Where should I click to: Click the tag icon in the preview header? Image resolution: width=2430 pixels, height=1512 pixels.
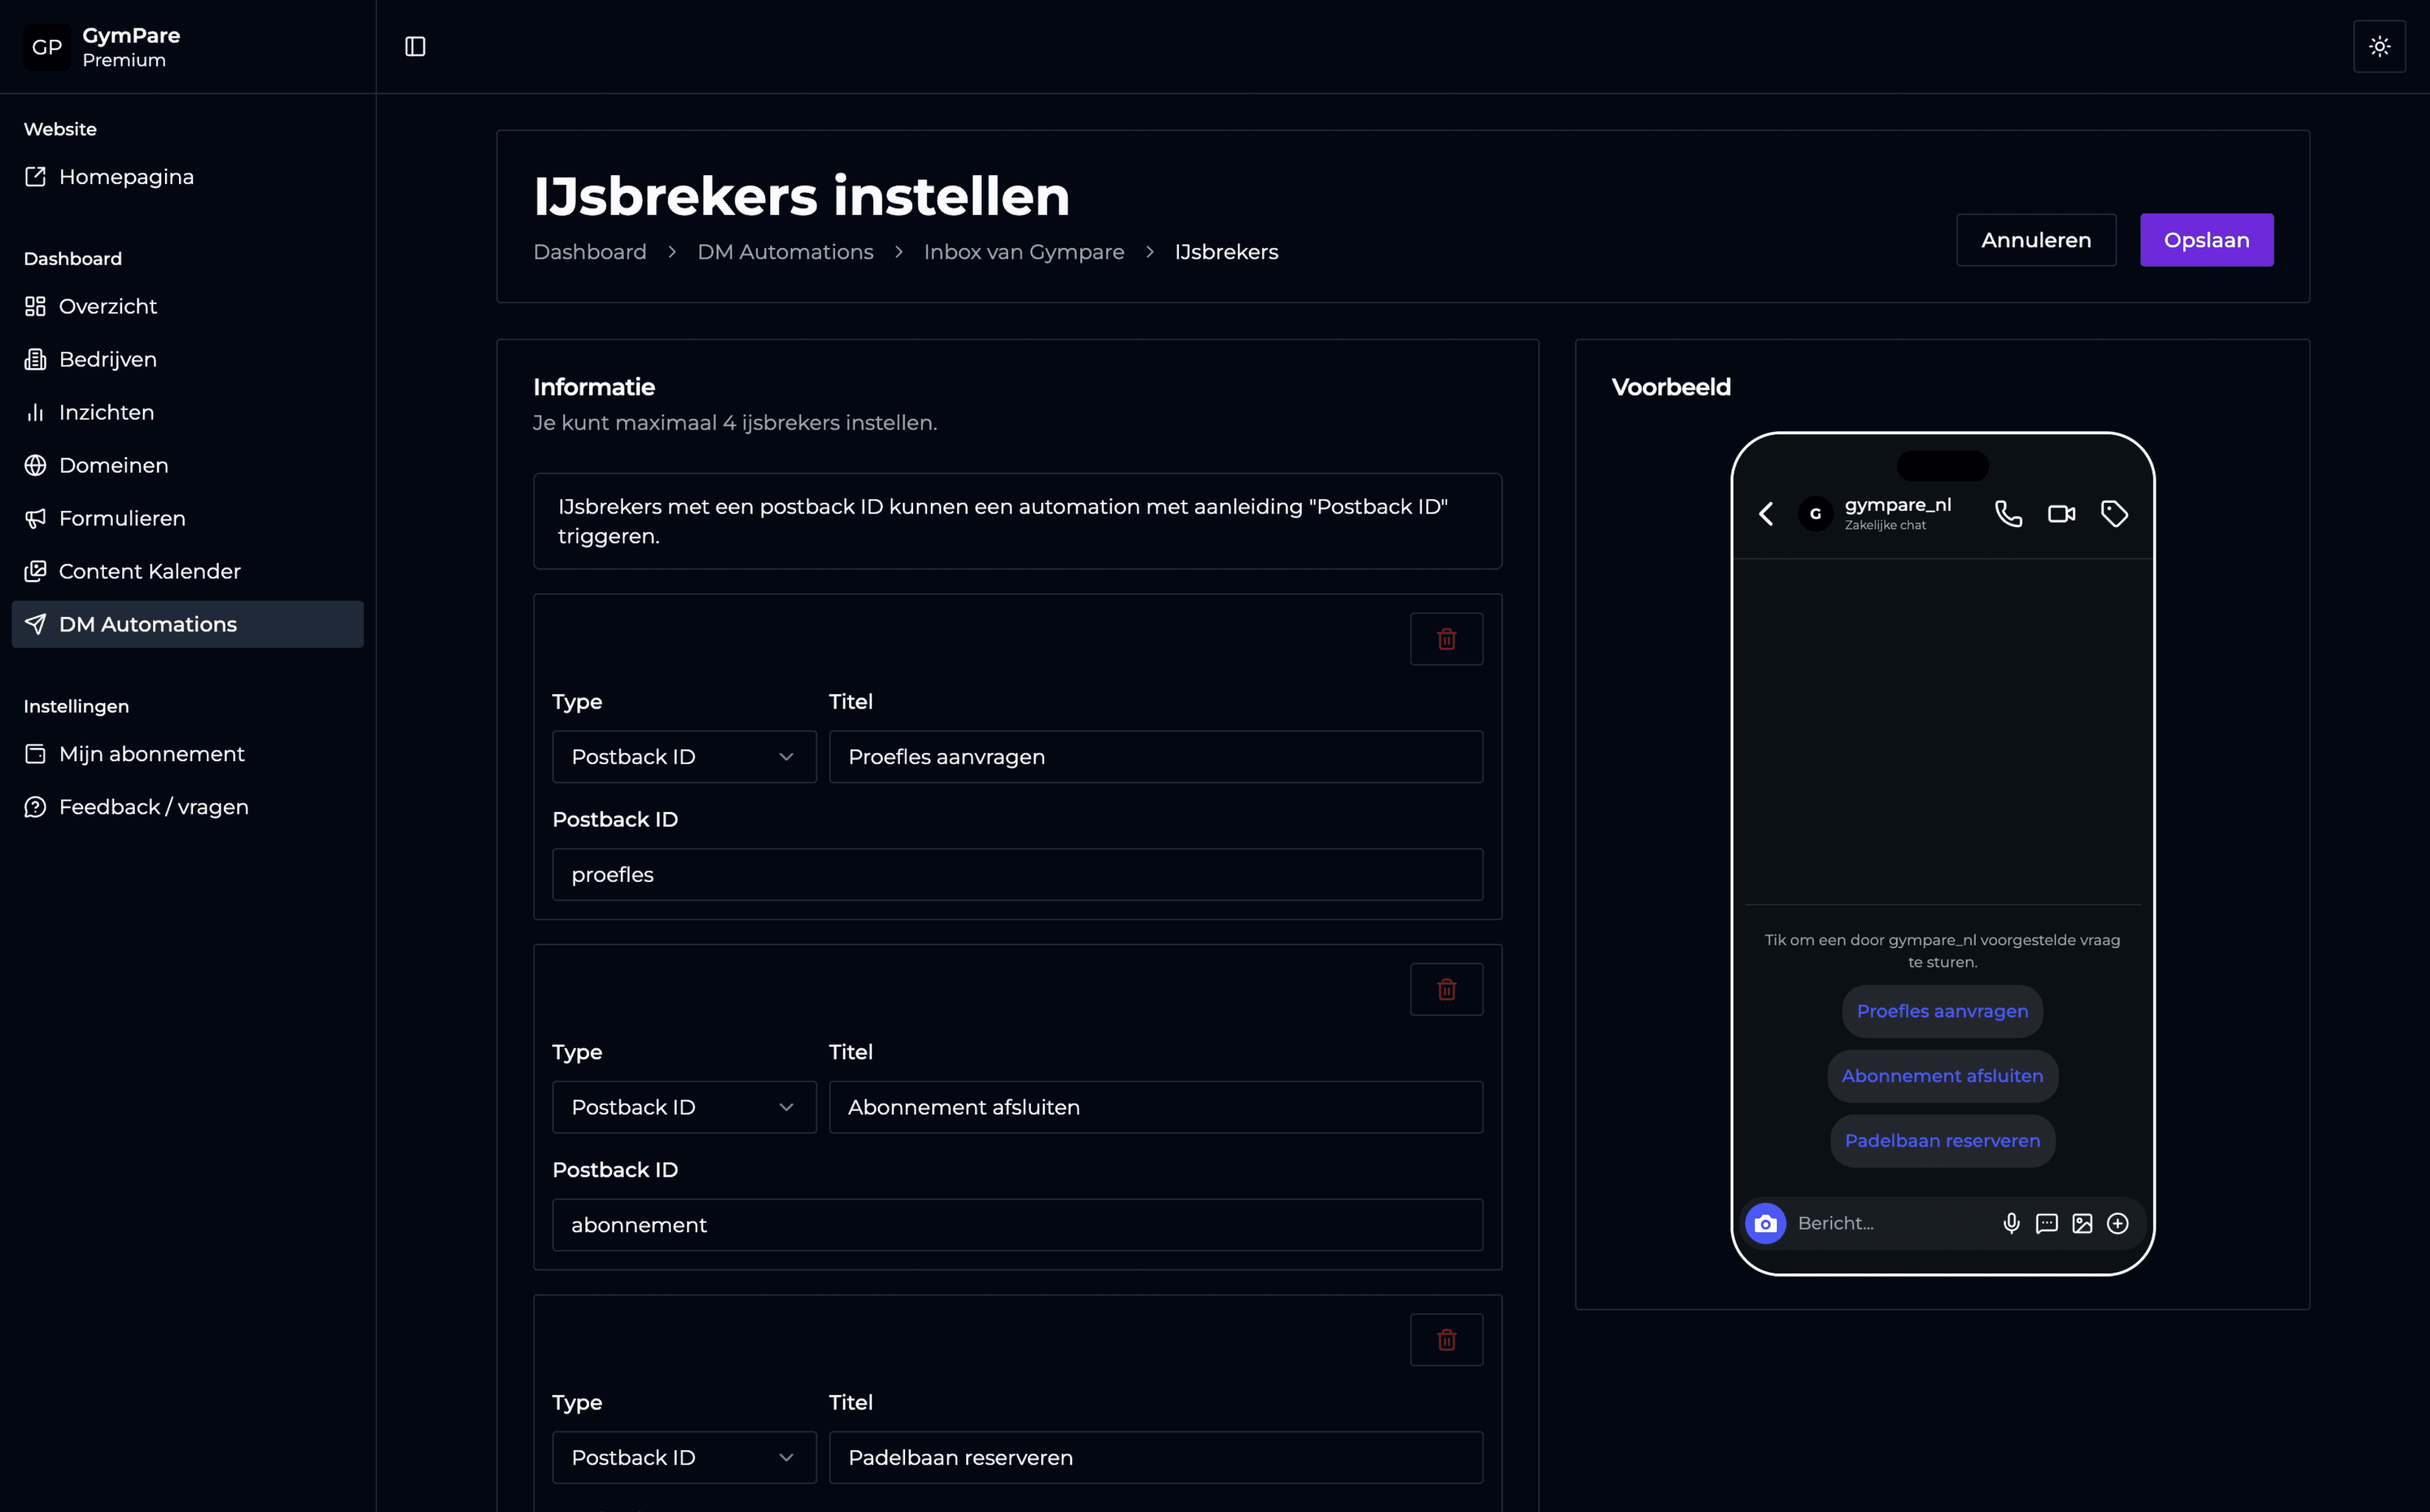(2114, 513)
